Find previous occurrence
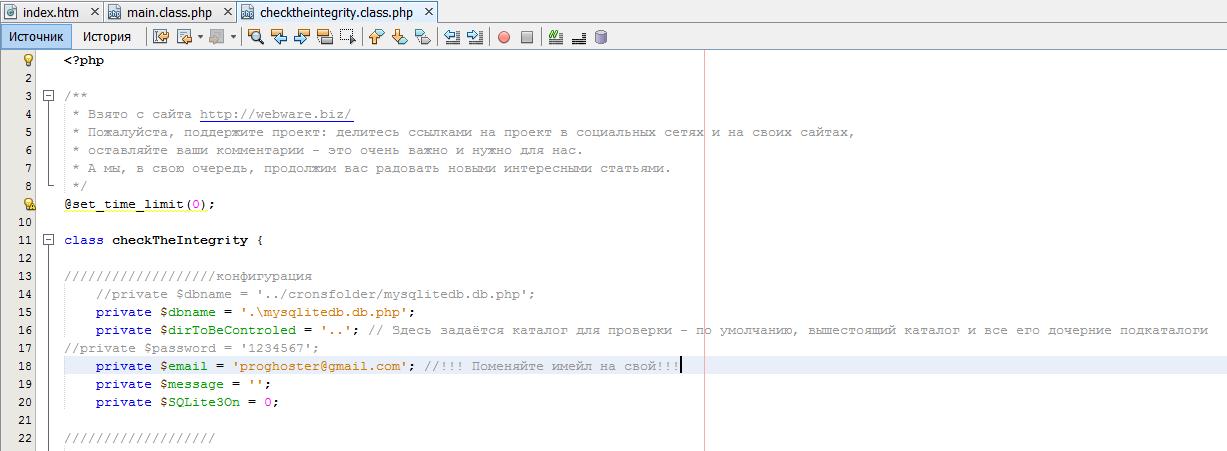The width and height of the screenshot is (1227, 451). pyautogui.click(x=279, y=37)
